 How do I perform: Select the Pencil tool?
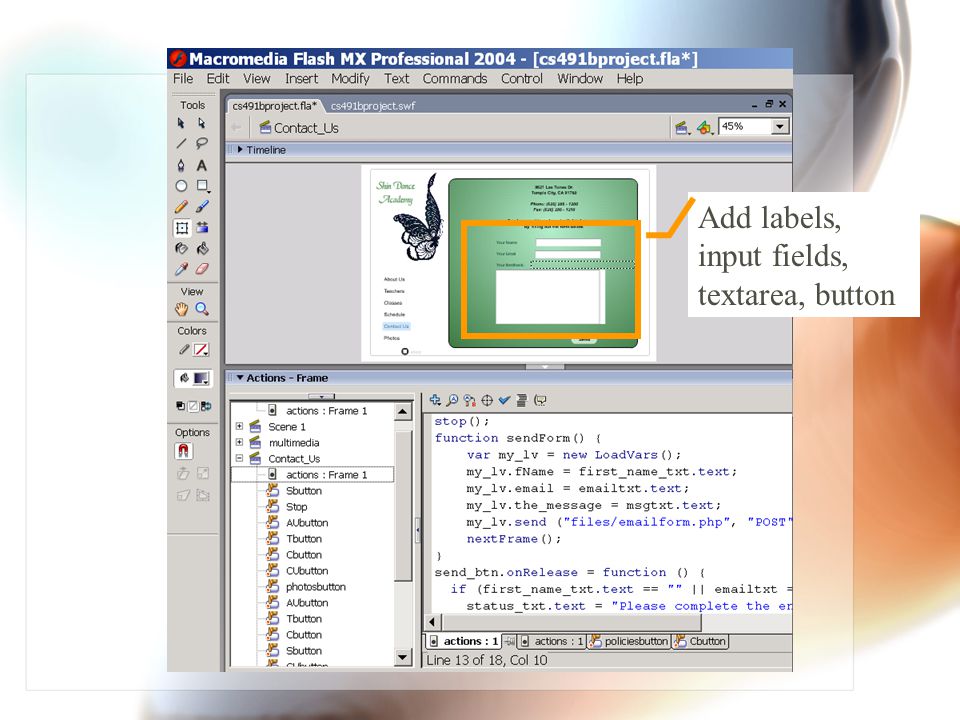pos(181,207)
